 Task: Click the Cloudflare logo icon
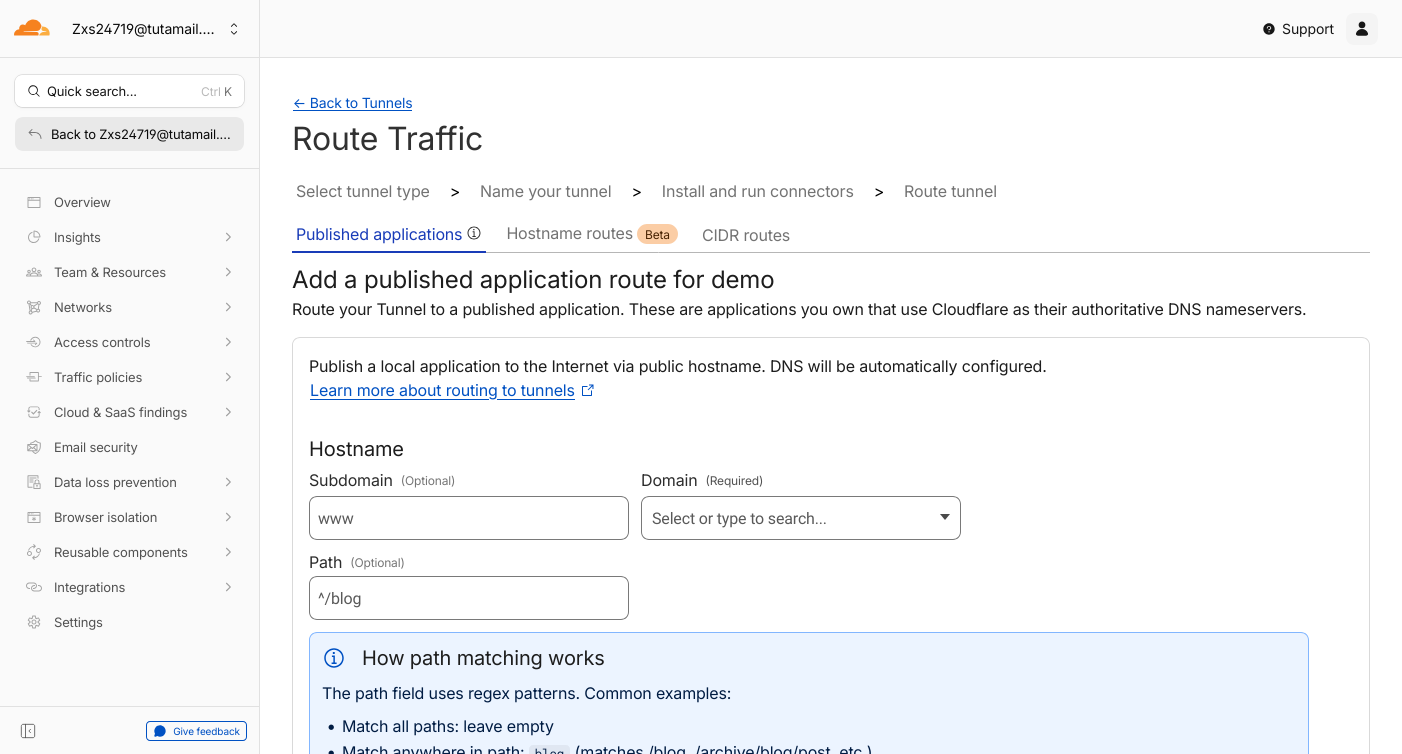click(32, 28)
